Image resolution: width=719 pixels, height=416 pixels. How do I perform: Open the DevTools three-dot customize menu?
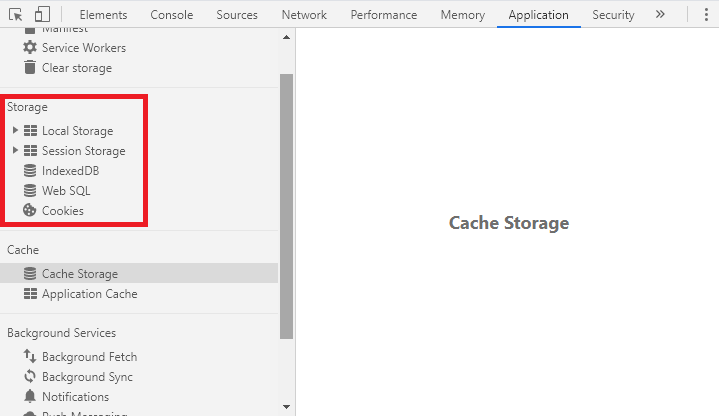click(706, 15)
